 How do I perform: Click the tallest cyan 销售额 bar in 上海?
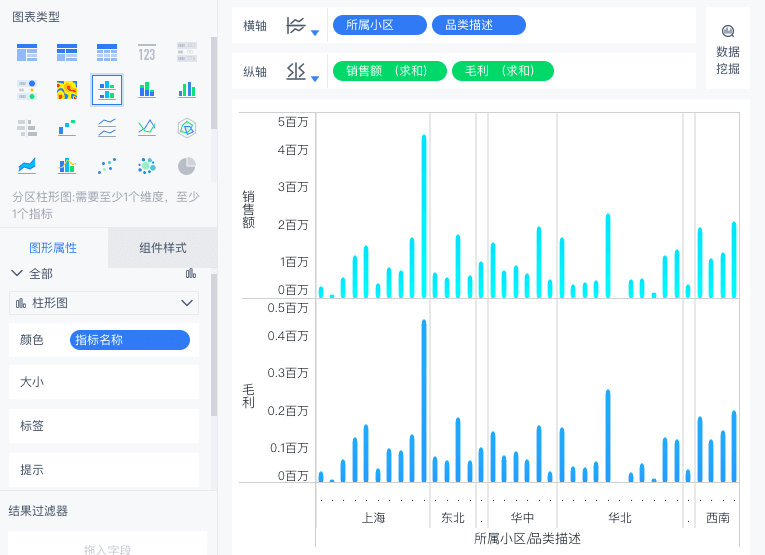click(x=424, y=216)
